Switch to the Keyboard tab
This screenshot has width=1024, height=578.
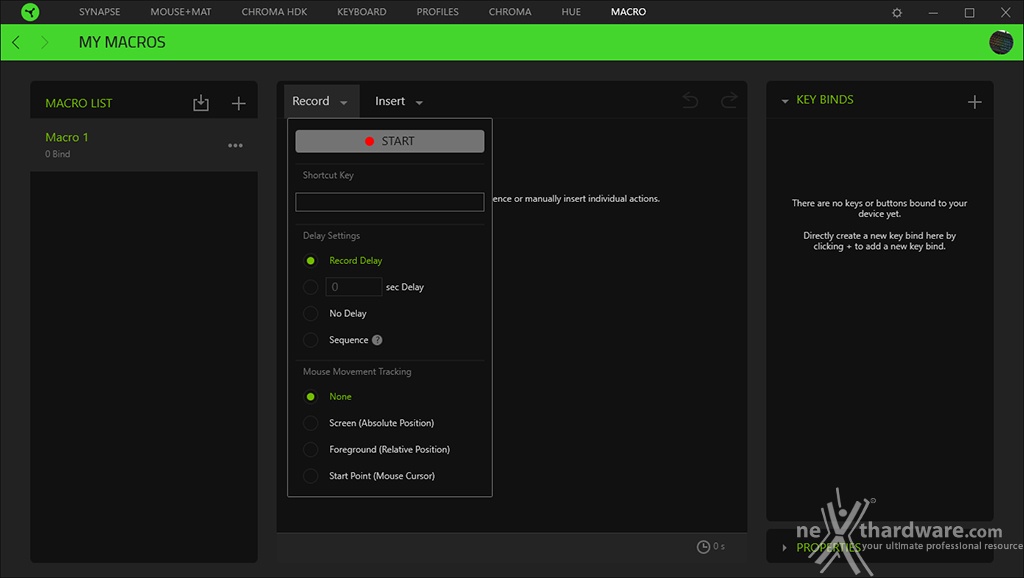tap(362, 12)
